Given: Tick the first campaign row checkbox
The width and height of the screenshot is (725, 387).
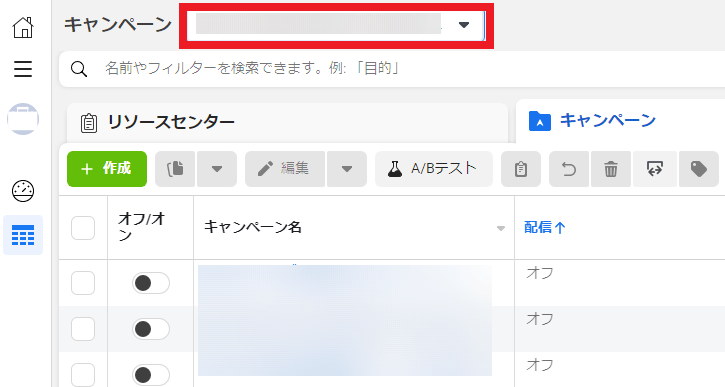Looking at the screenshot, I should (x=83, y=283).
